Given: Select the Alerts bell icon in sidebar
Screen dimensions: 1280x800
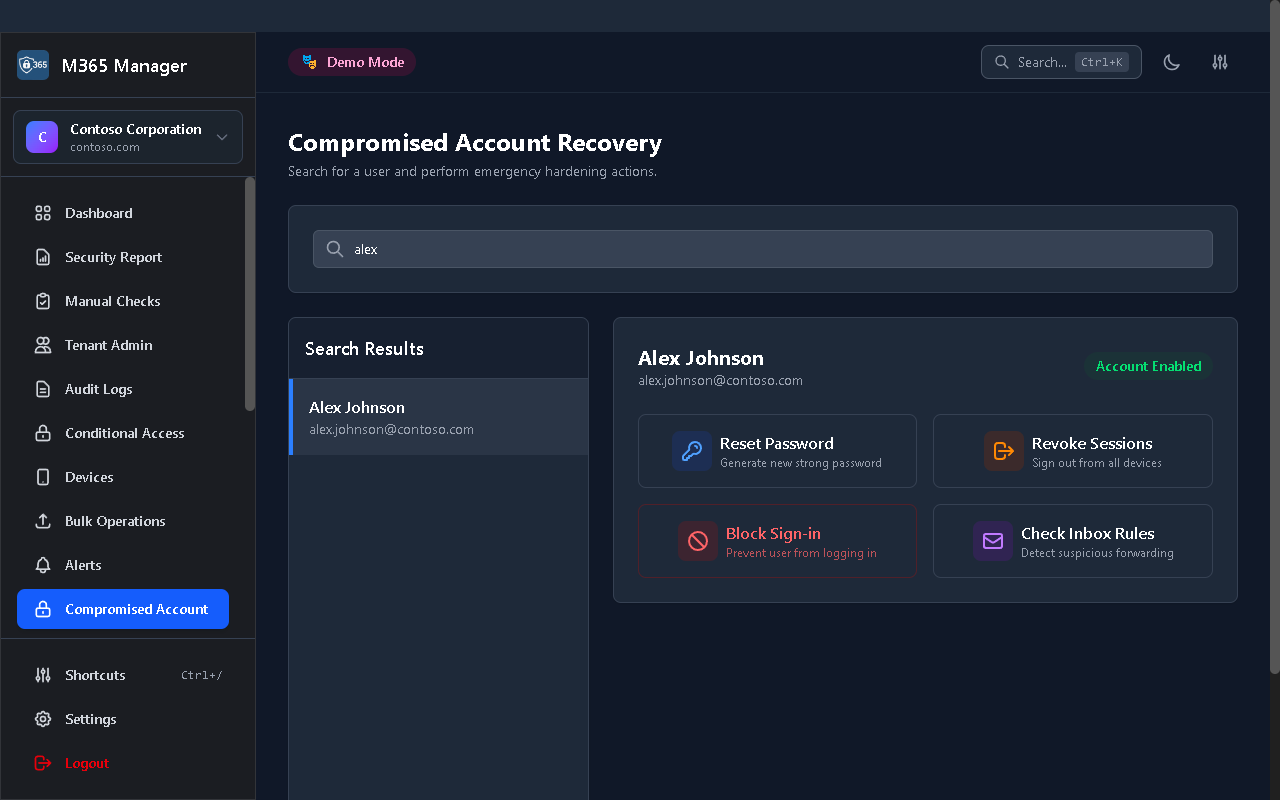Looking at the screenshot, I should coord(42,565).
